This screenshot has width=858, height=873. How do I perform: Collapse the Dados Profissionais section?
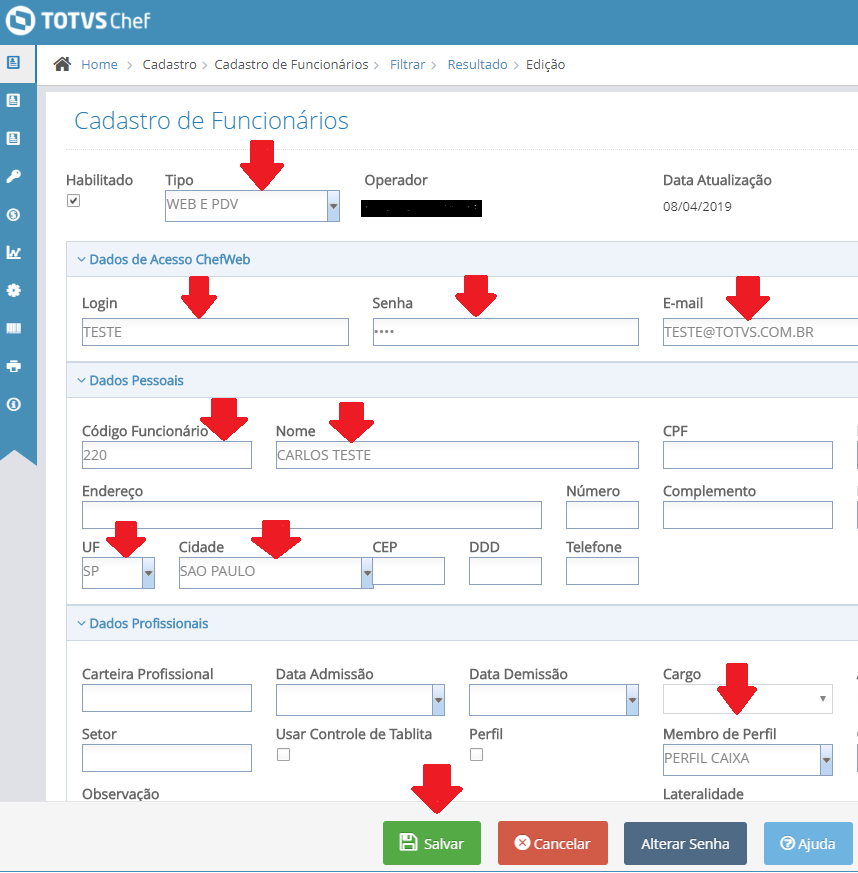(x=143, y=623)
